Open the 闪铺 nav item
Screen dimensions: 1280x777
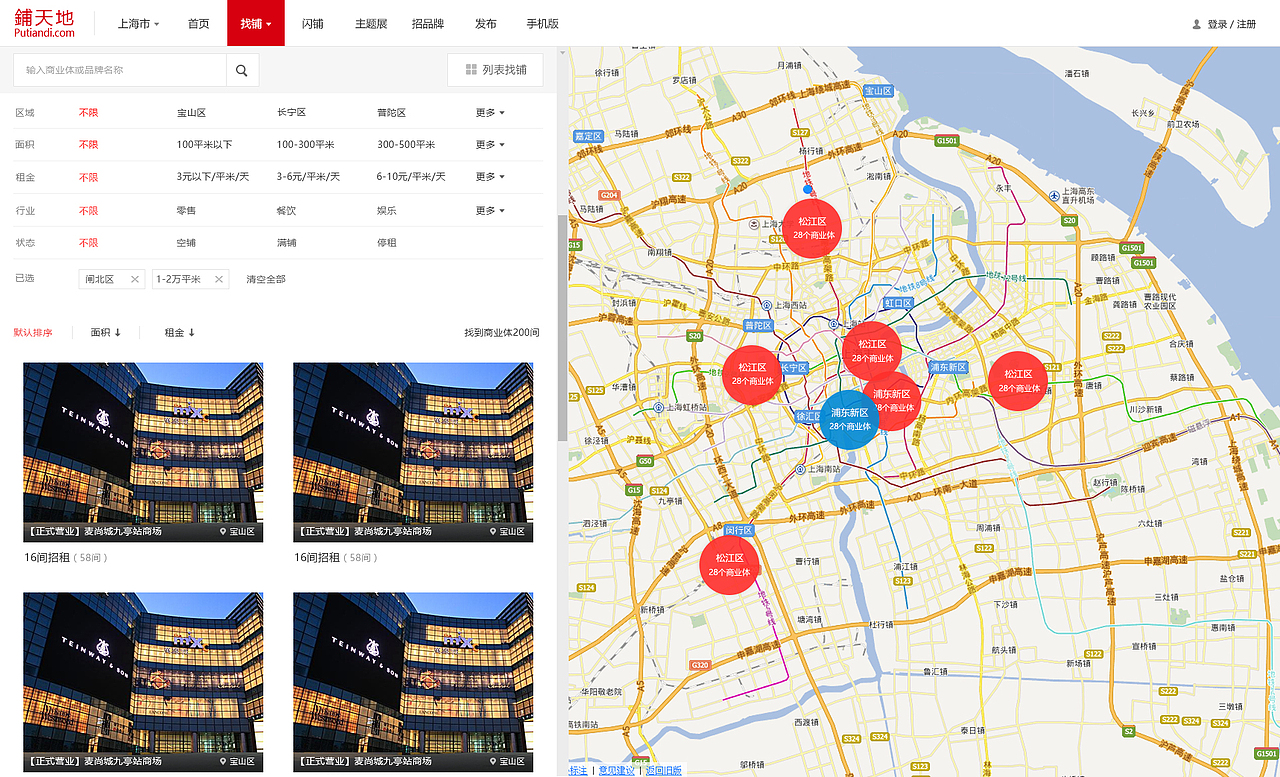313,23
